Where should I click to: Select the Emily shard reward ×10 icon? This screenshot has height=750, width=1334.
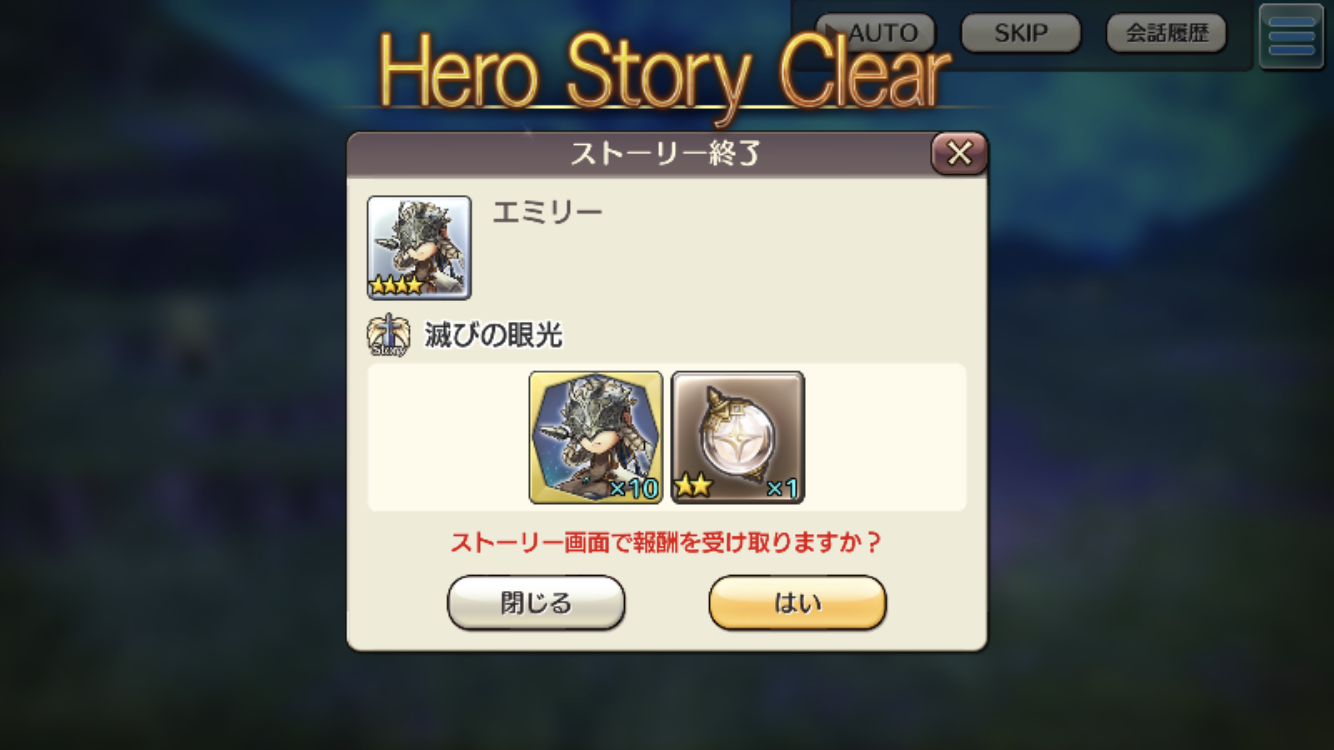596,437
